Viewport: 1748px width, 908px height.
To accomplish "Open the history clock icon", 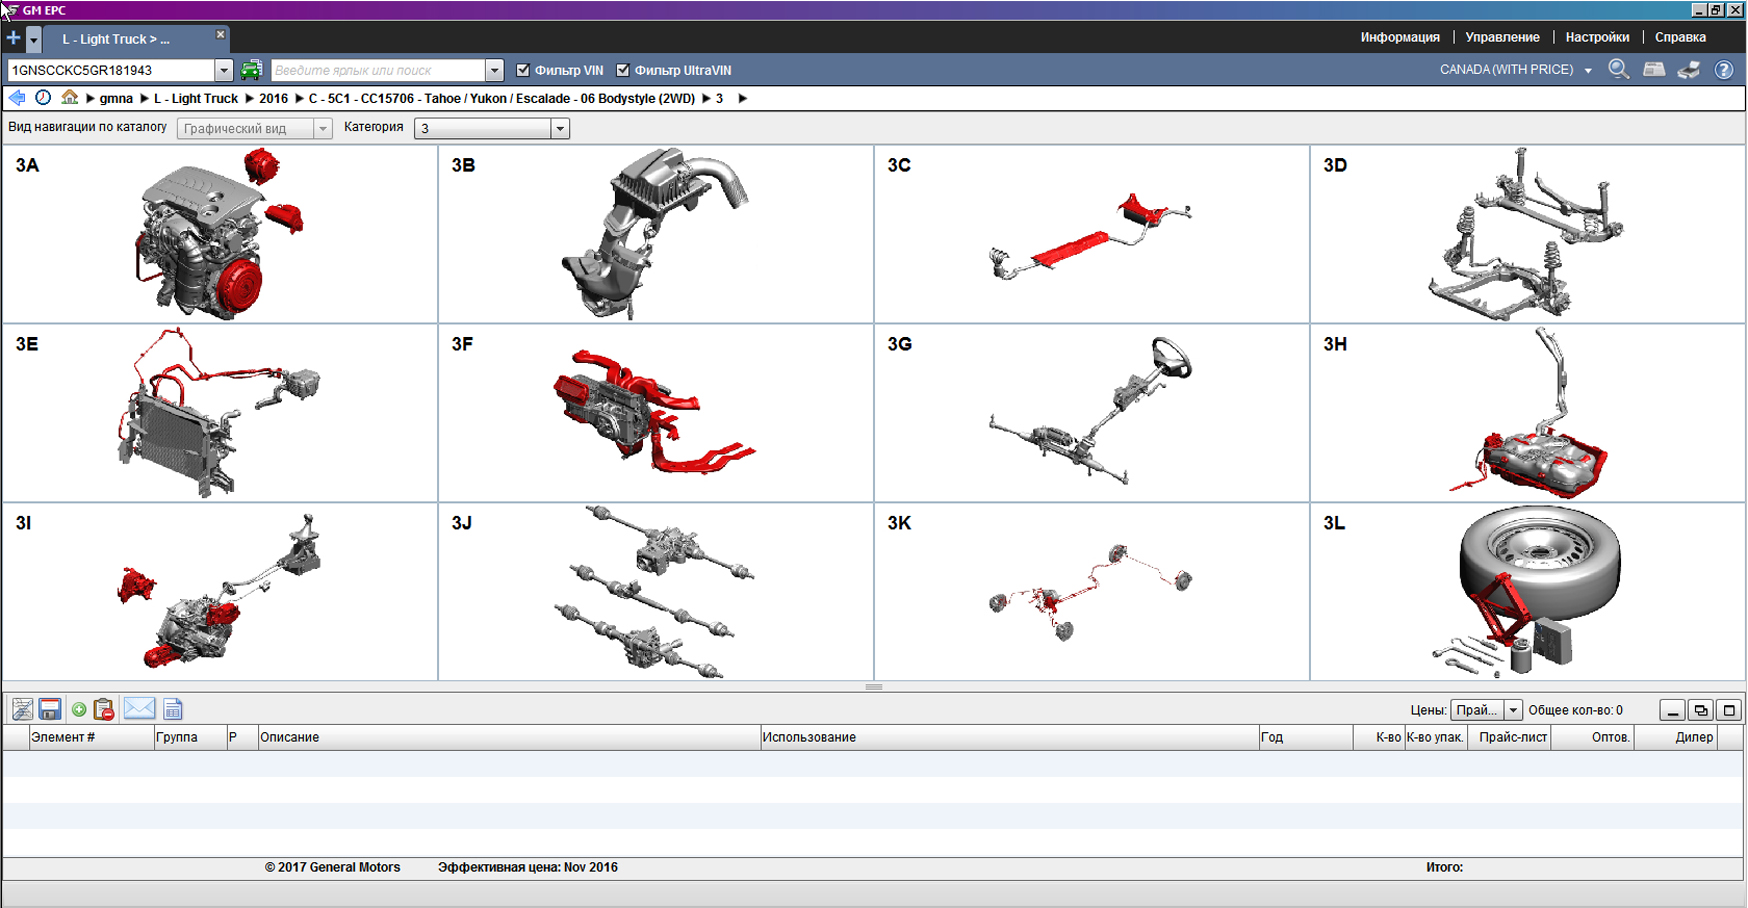I will click(43, 98).
